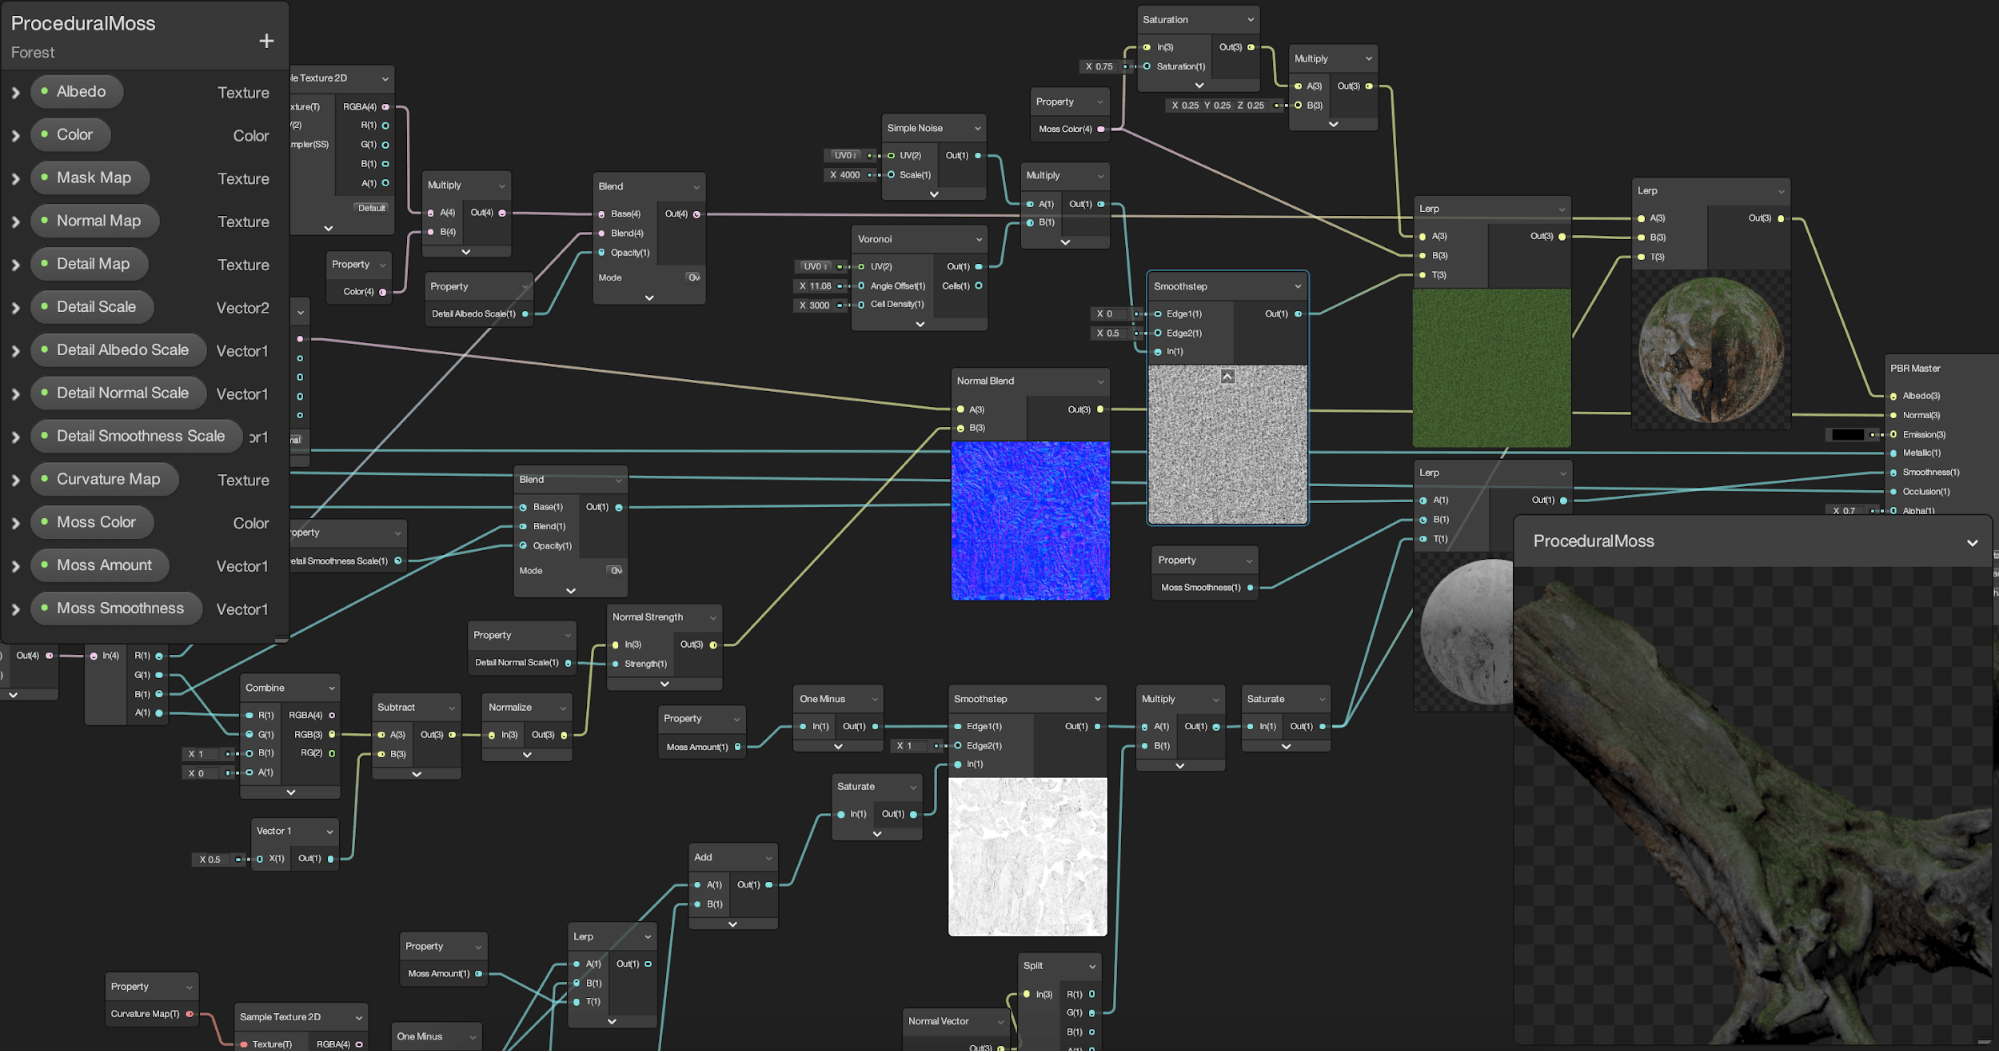Click the plus button to add a property
The image size is (1999, 1052).
(266, 41)
